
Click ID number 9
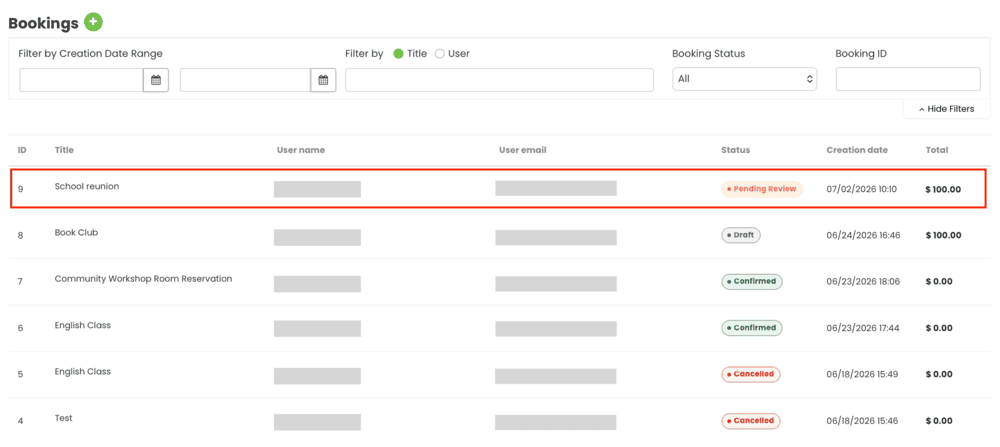click(x=20, y=189)
